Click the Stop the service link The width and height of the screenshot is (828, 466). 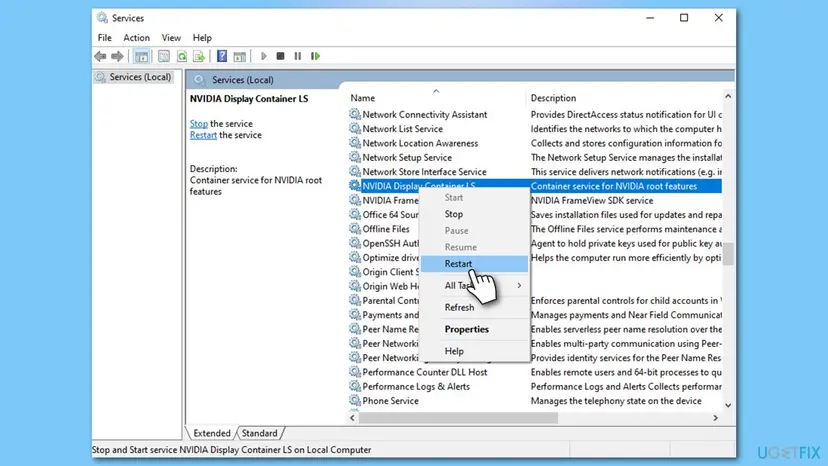point(199,124)
